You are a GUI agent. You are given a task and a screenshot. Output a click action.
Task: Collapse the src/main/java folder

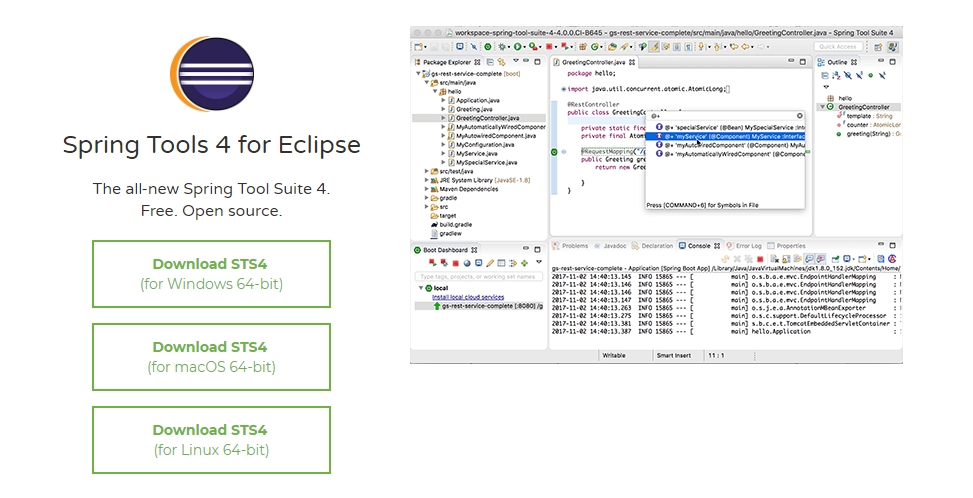(427, 82)
